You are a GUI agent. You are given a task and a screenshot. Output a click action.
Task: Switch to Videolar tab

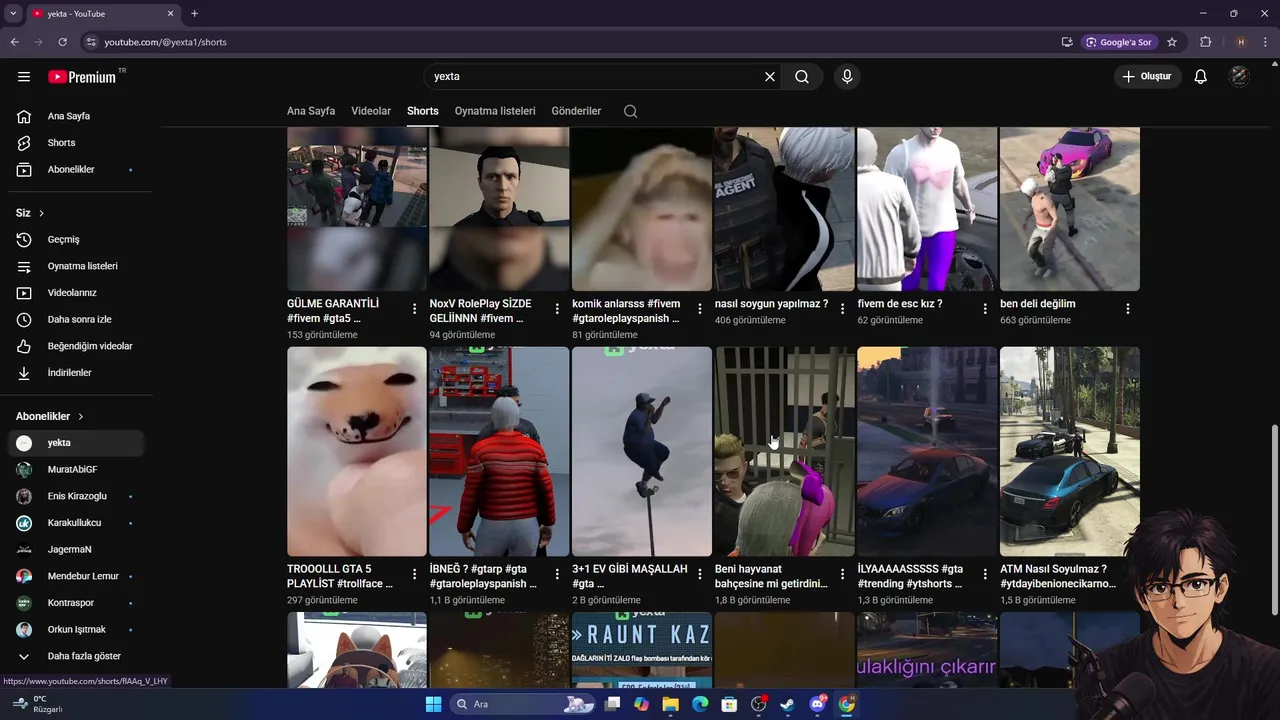[x=371, y=111]
